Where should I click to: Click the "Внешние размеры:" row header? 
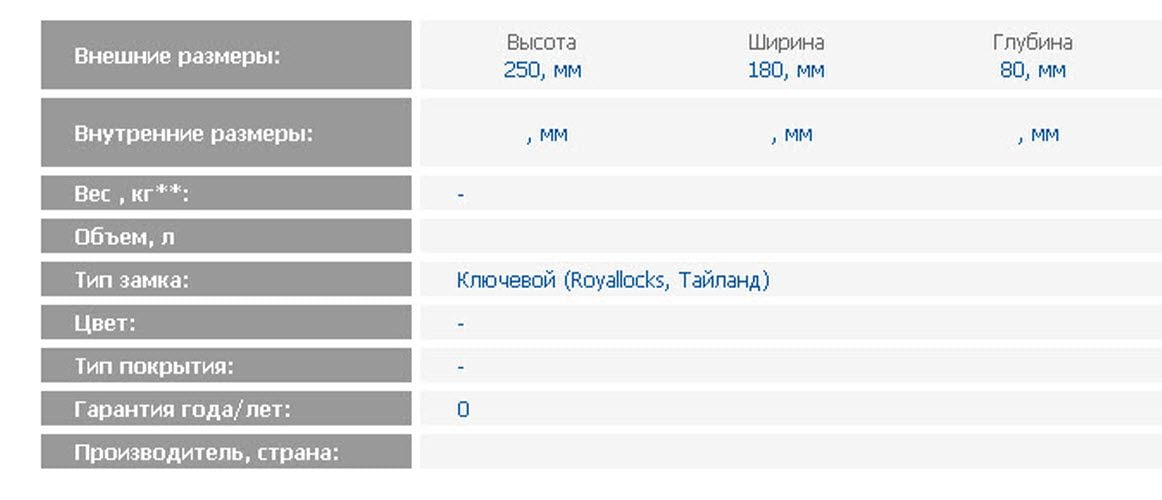(x=177, y=56)
